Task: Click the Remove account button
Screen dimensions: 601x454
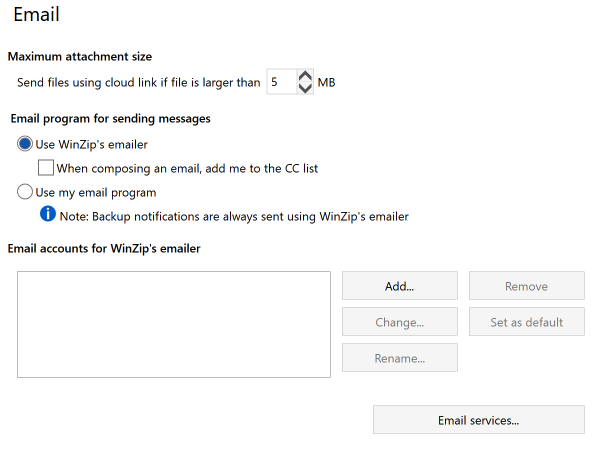Action: pyautogui.click(x=527, y=286)
